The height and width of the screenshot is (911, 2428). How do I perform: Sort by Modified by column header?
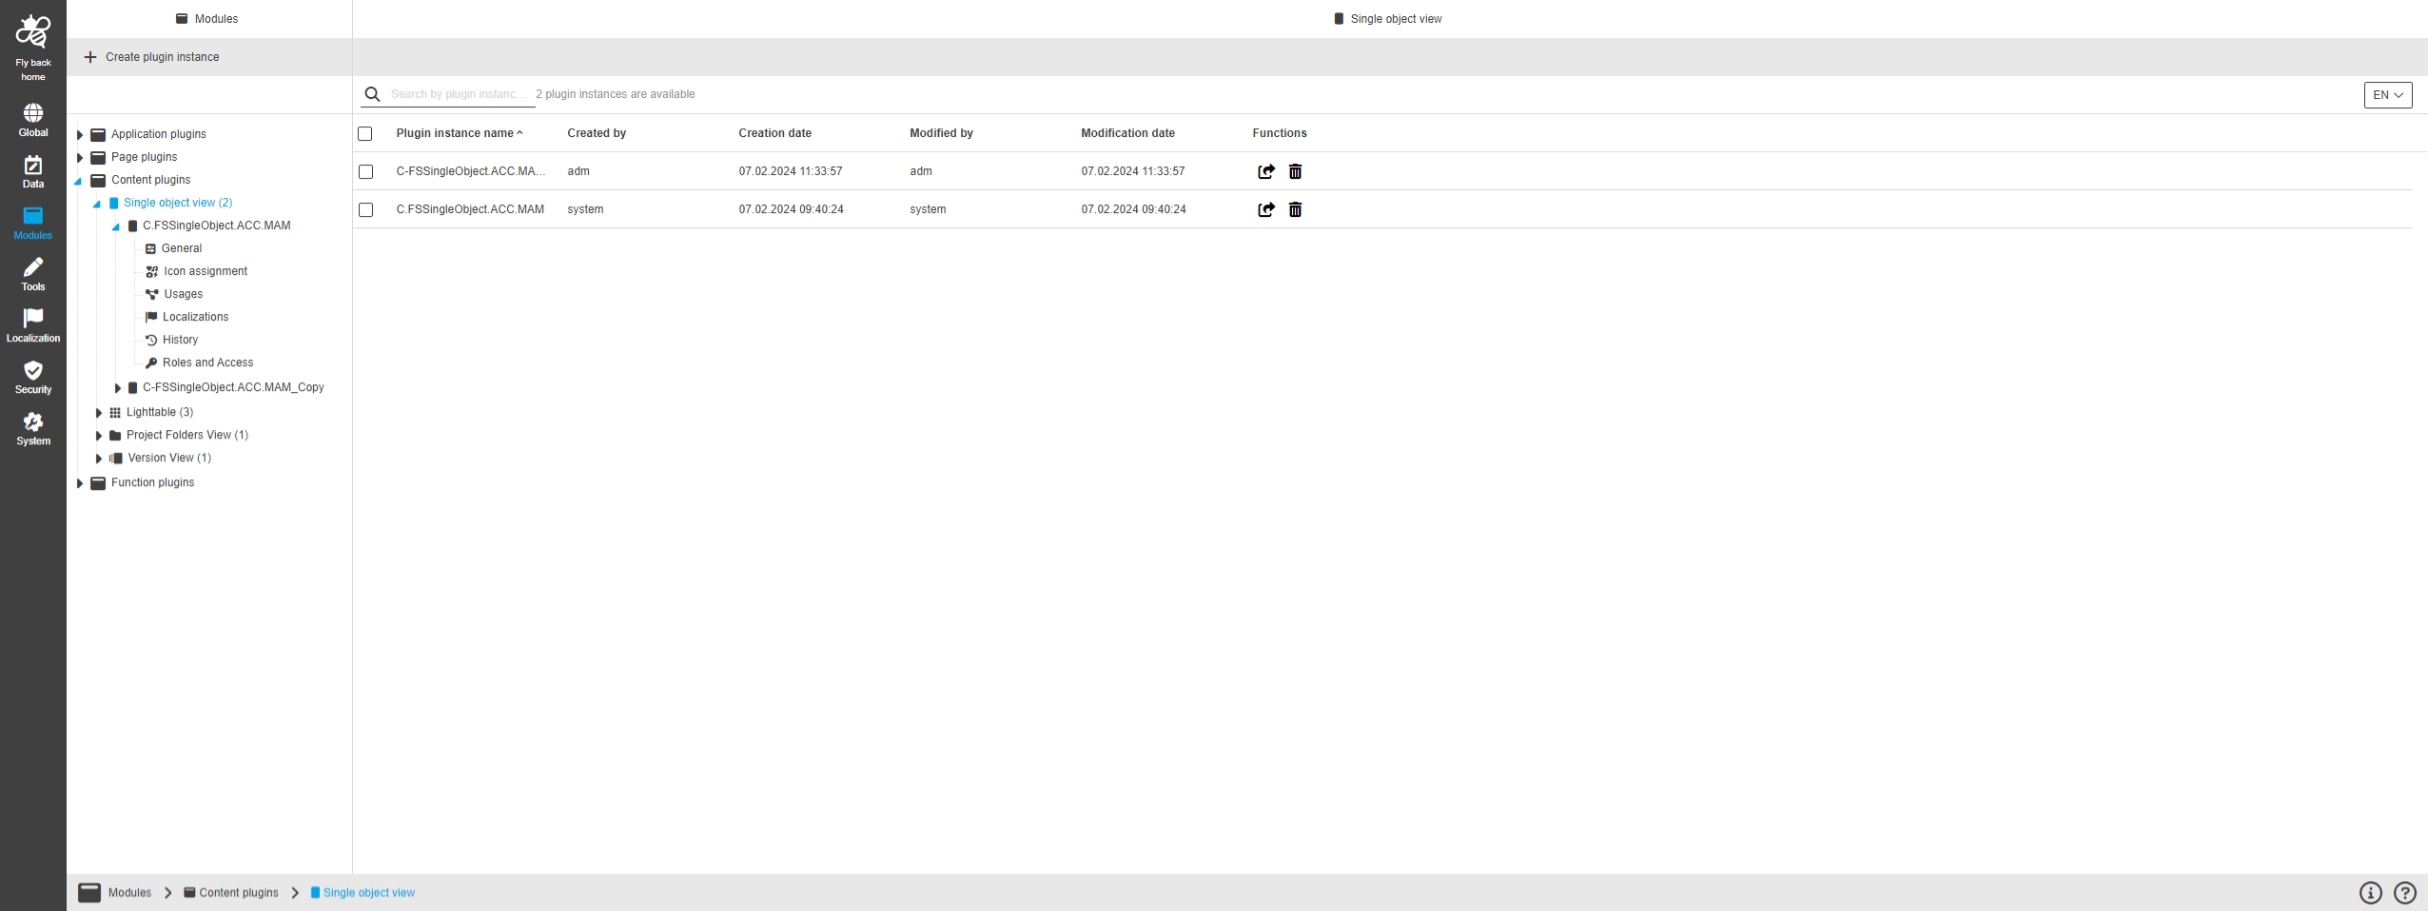click(941, 133)
